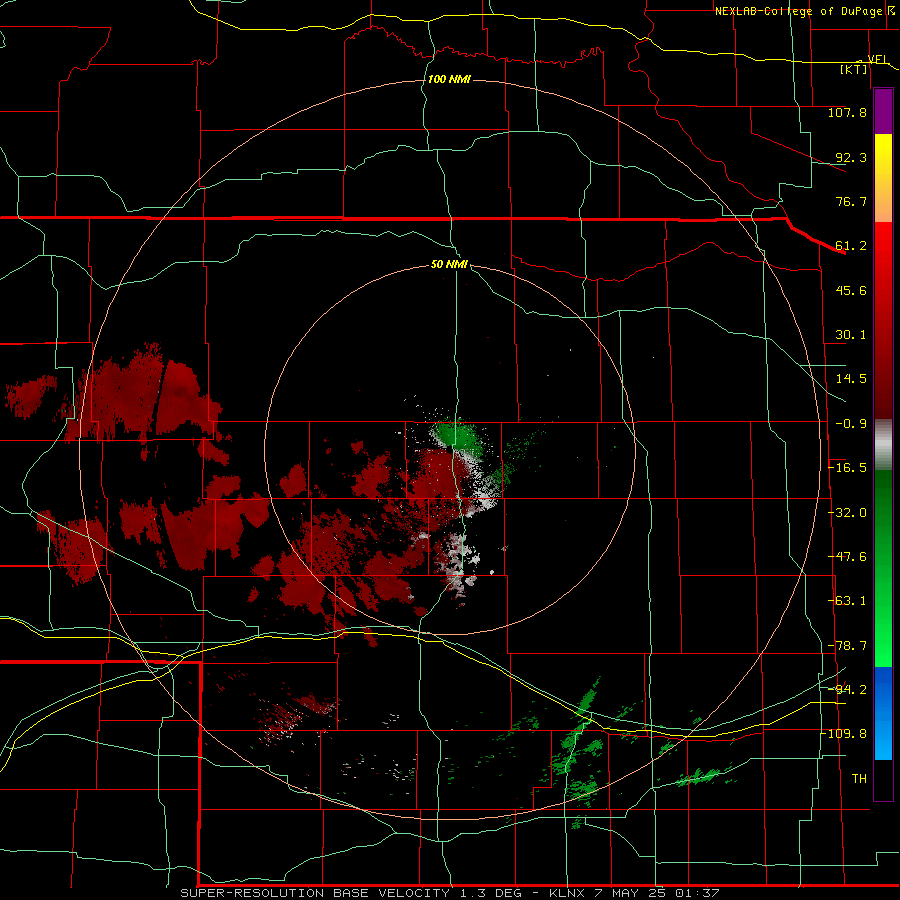900x900 pixels.
Task: Click the [KT] units label
Action: pyautogui.click(x=854, y=69)
